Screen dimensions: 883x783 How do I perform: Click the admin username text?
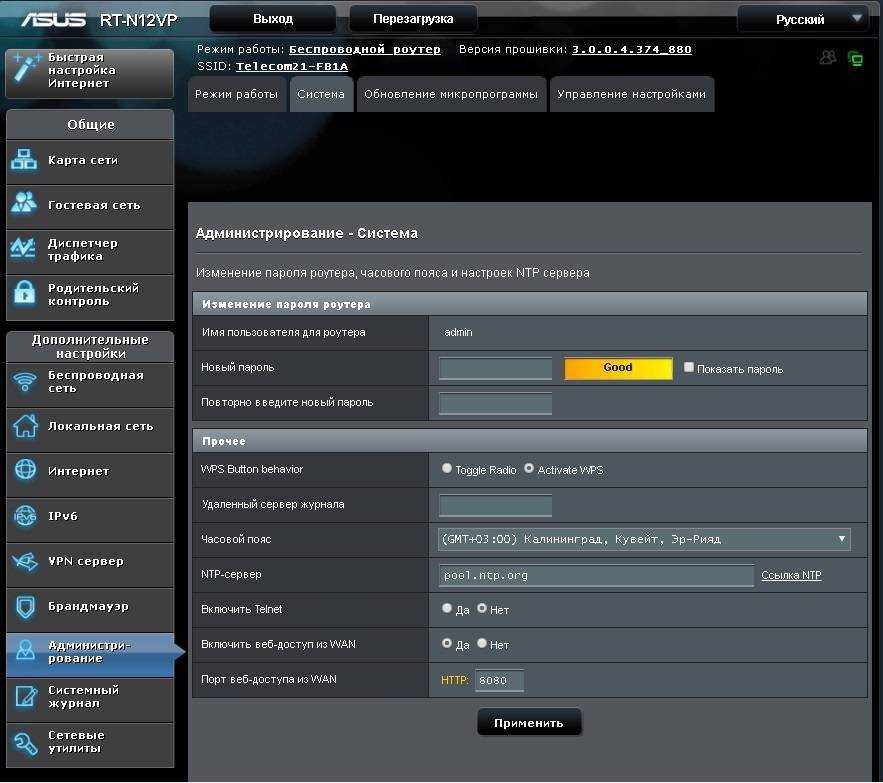click(458, 332)
